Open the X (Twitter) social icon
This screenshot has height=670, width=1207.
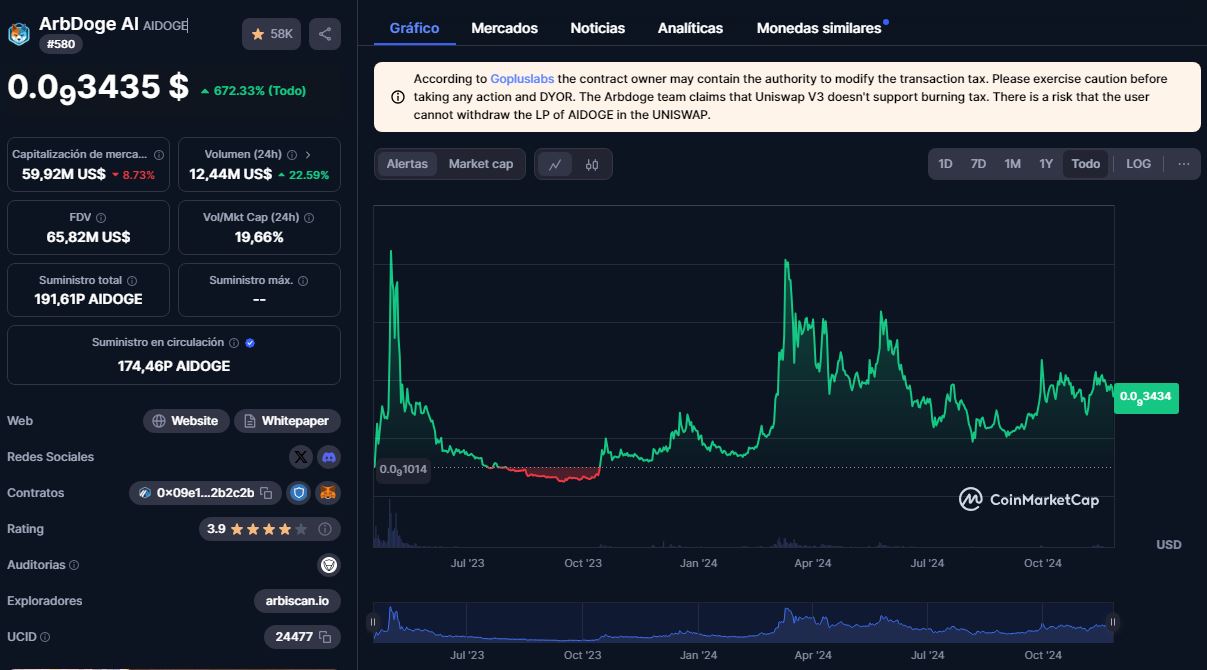click(x=300, y=457)
